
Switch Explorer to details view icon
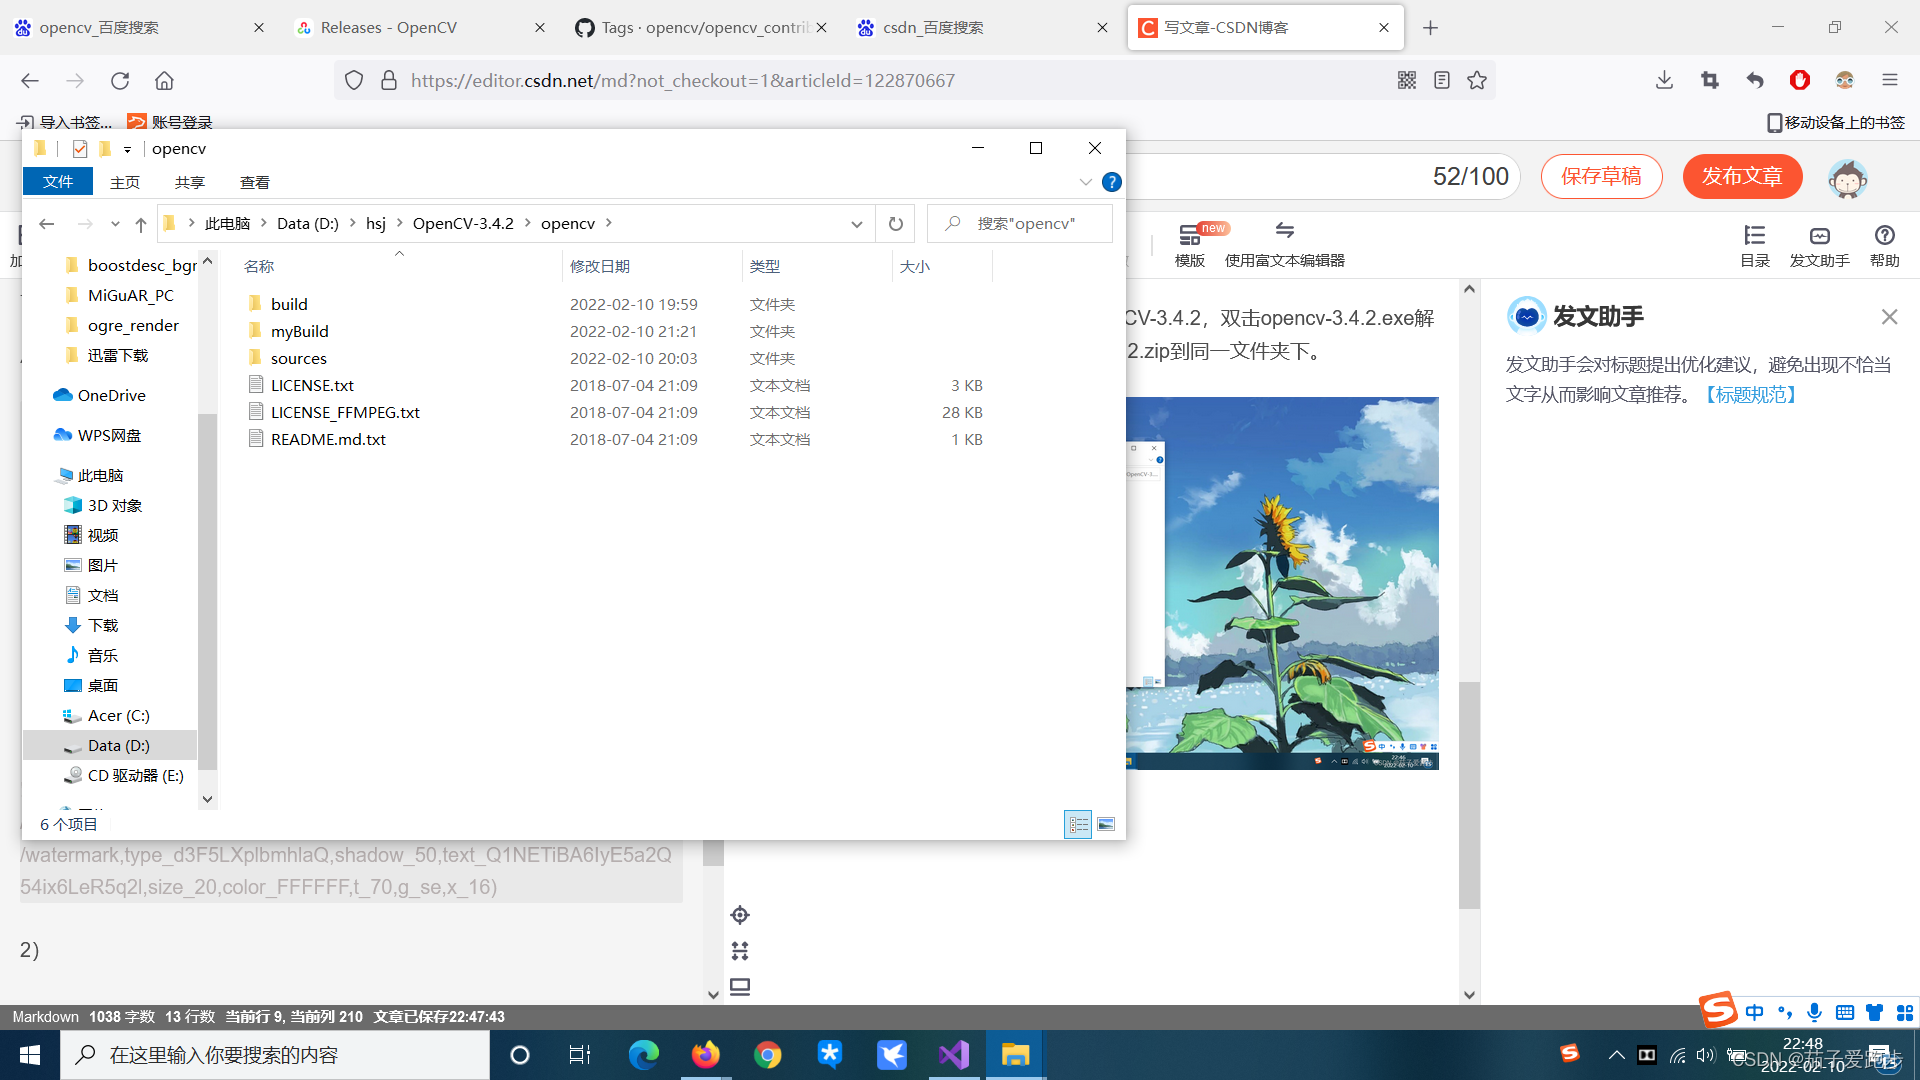coord(1078,824)
